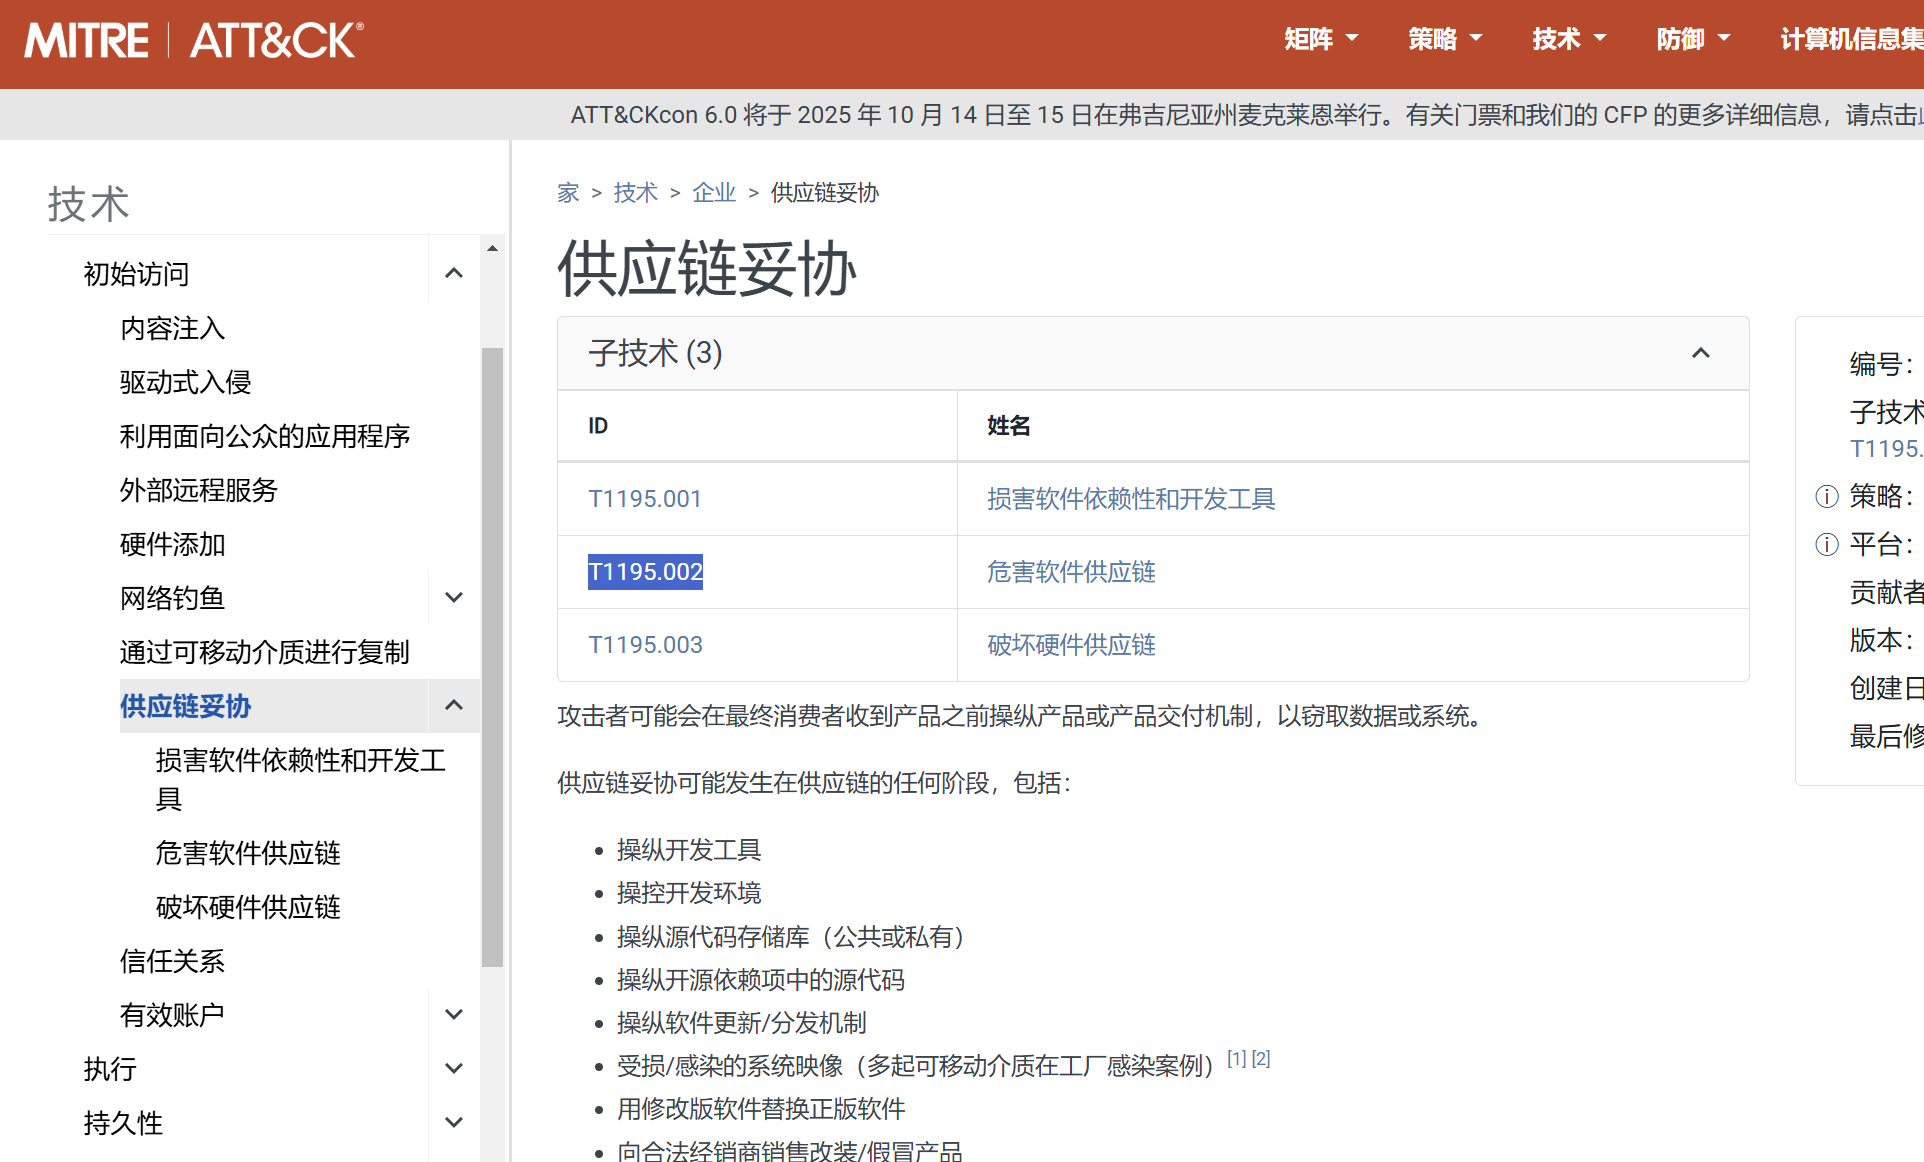
Task: Select 外部远程服务 in the sidebar
Action: point(198,490)
